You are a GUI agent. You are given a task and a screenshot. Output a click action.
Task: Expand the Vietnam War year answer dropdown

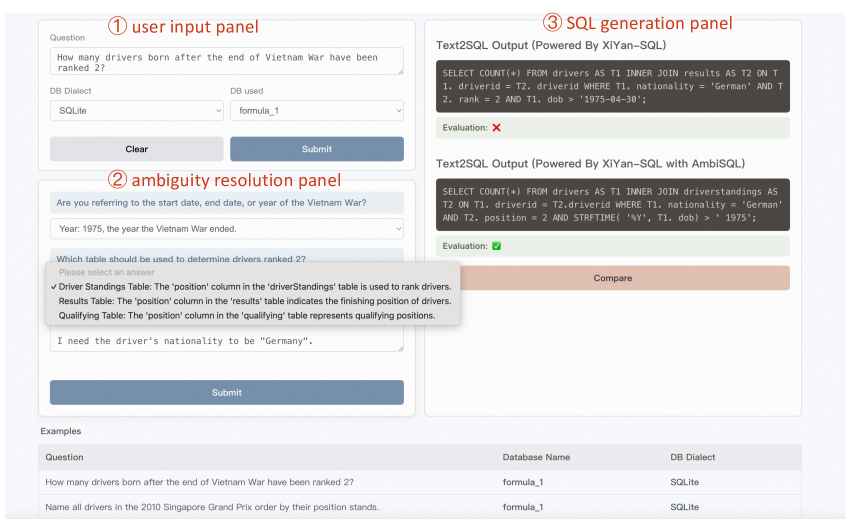pos(226,229)
